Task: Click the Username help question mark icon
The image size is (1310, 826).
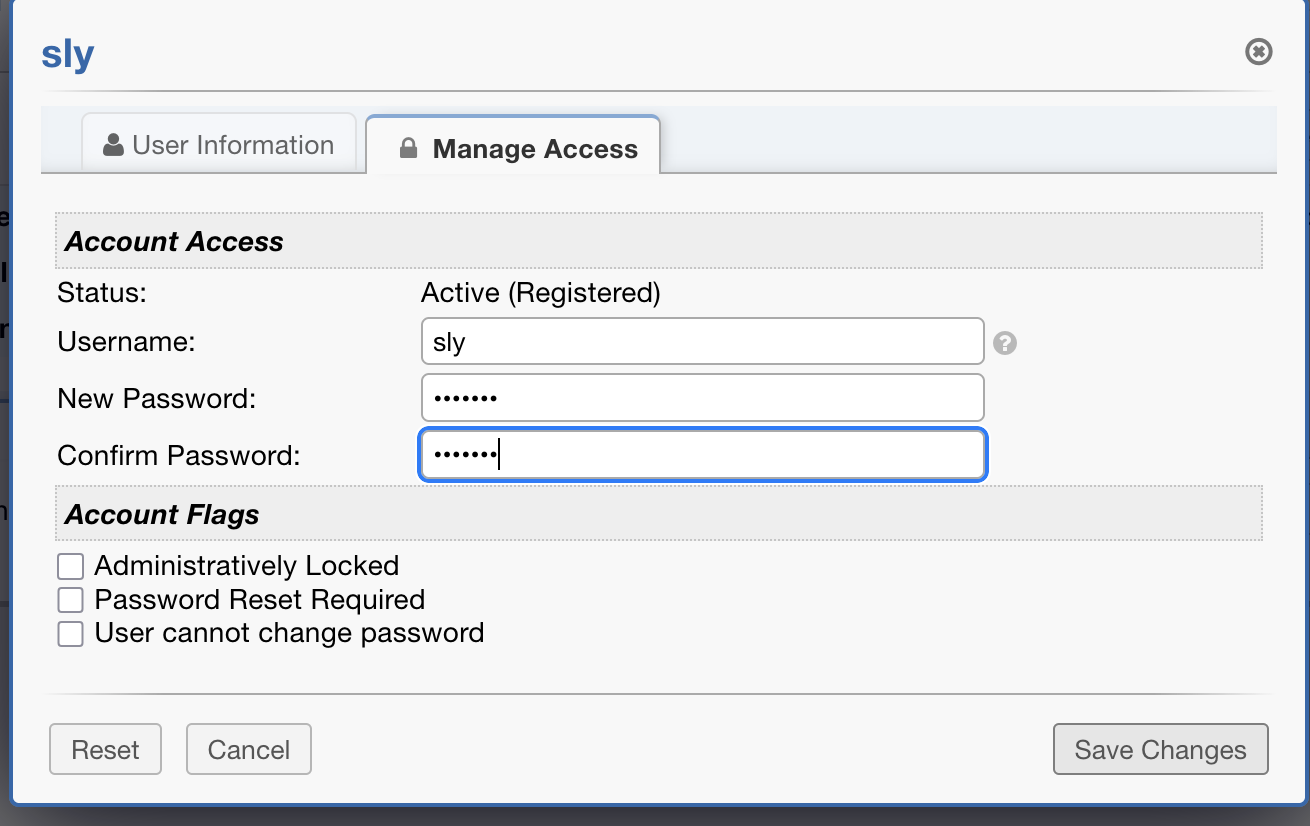Action: [x=1005, y=343]
